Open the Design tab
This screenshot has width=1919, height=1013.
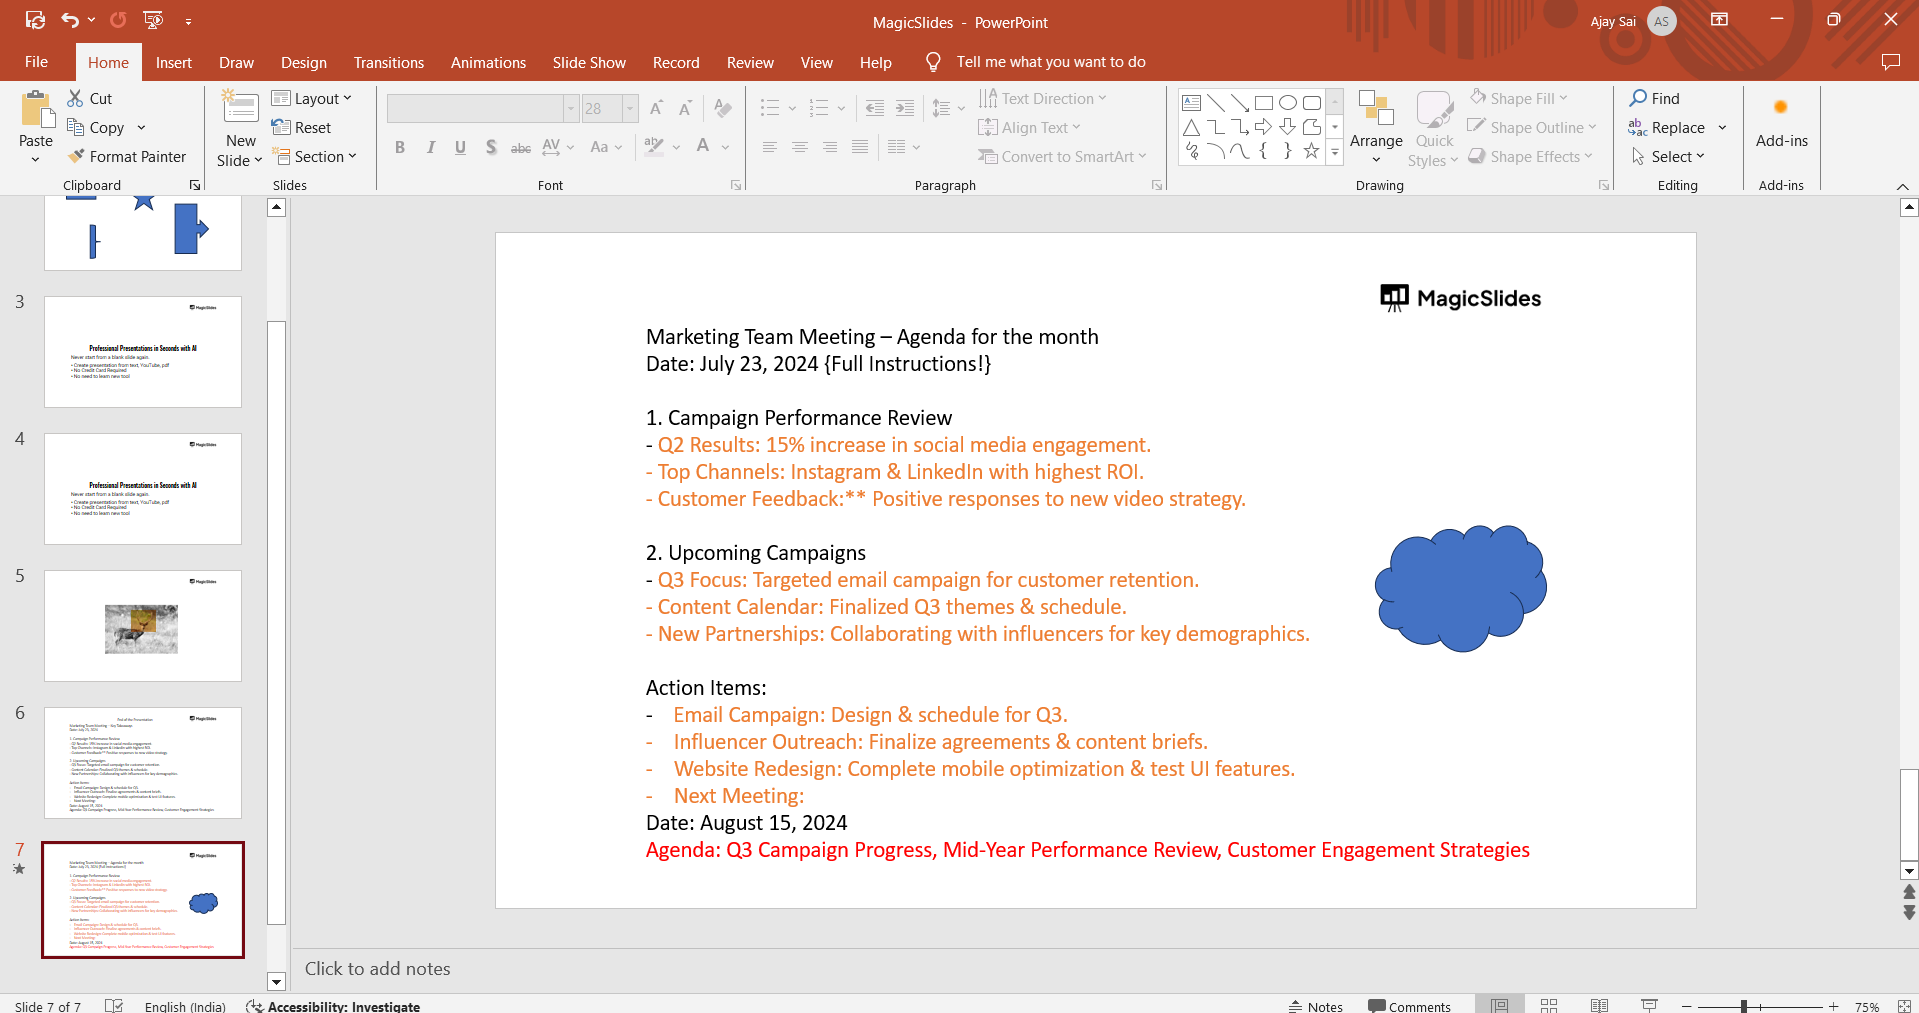[x=303, y=62]
